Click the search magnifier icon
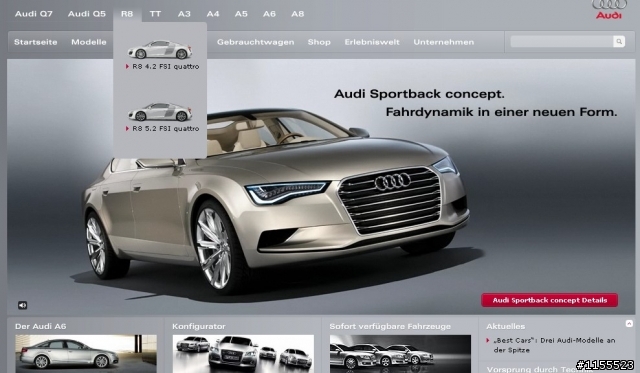This screenshot has width=640, height=373. (619, 41)
